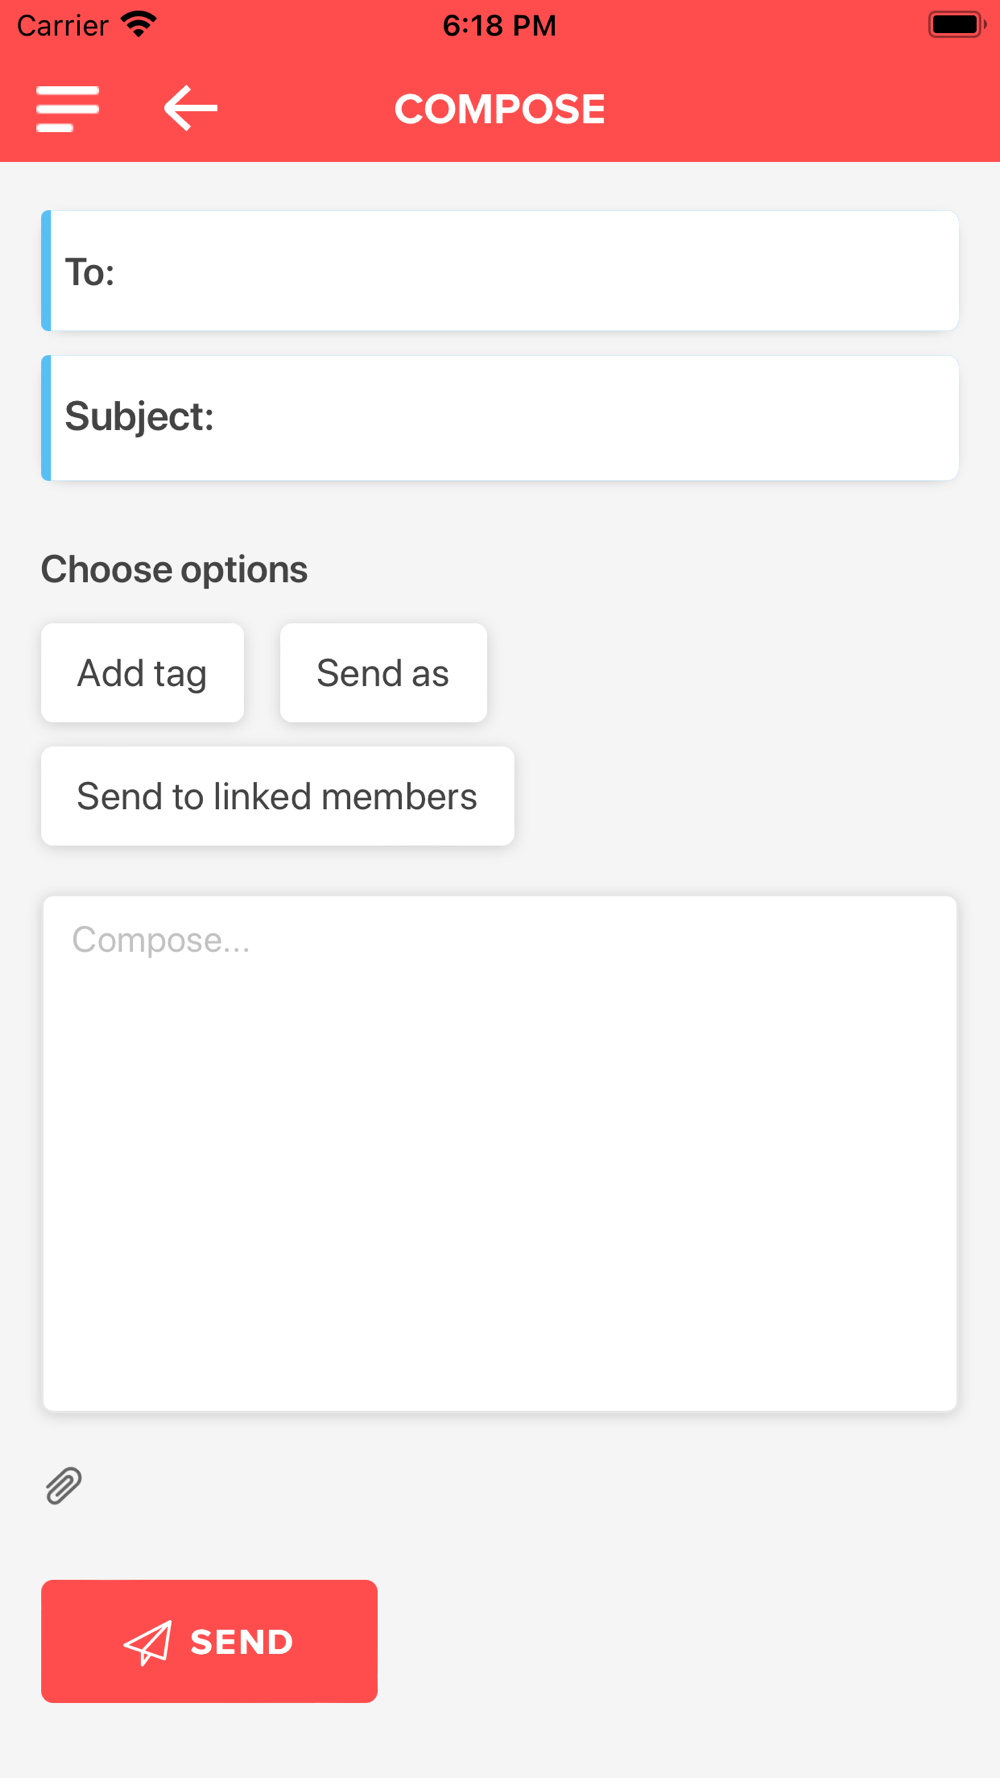Select the Add tag option

point(142,673)
